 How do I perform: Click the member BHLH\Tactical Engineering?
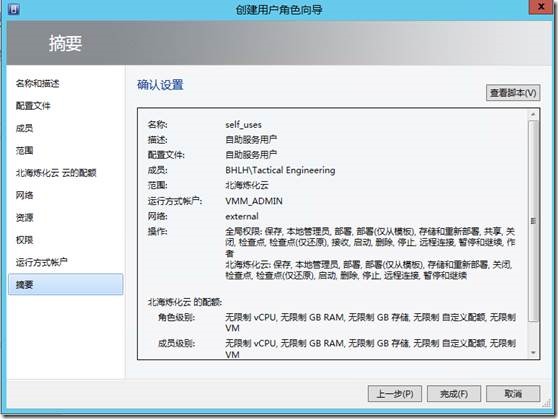(280, 170)
